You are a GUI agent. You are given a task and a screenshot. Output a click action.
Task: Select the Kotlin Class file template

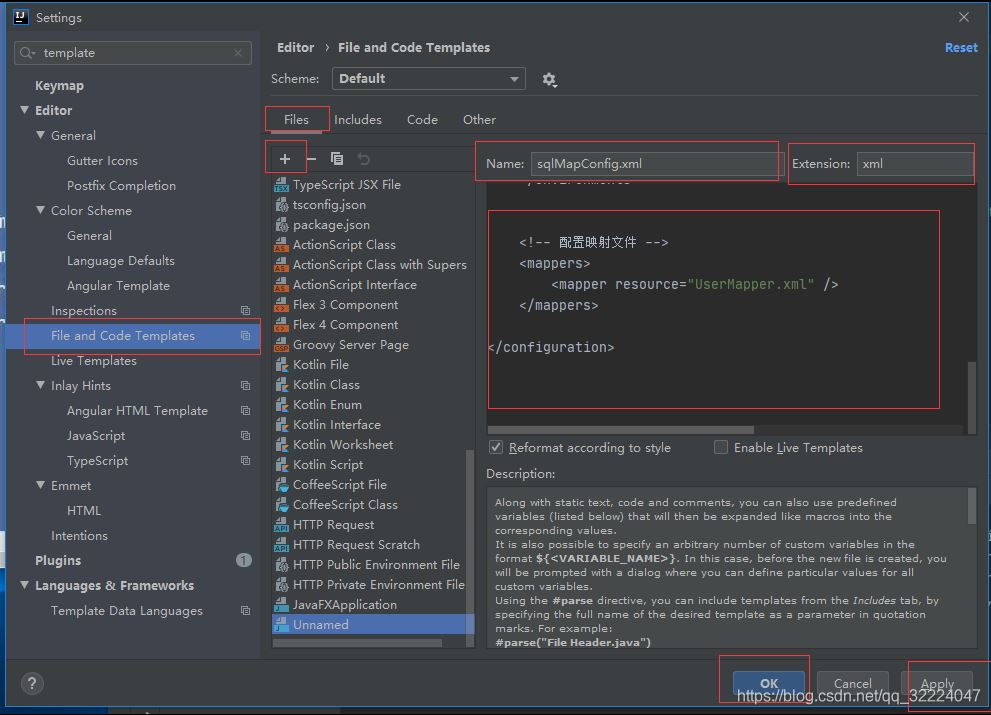(326, 385)
